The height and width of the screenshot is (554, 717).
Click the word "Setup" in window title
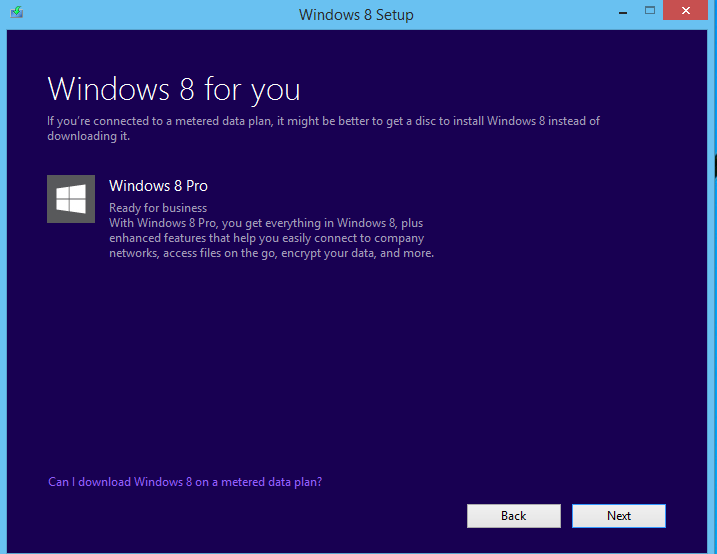point(393,14)
